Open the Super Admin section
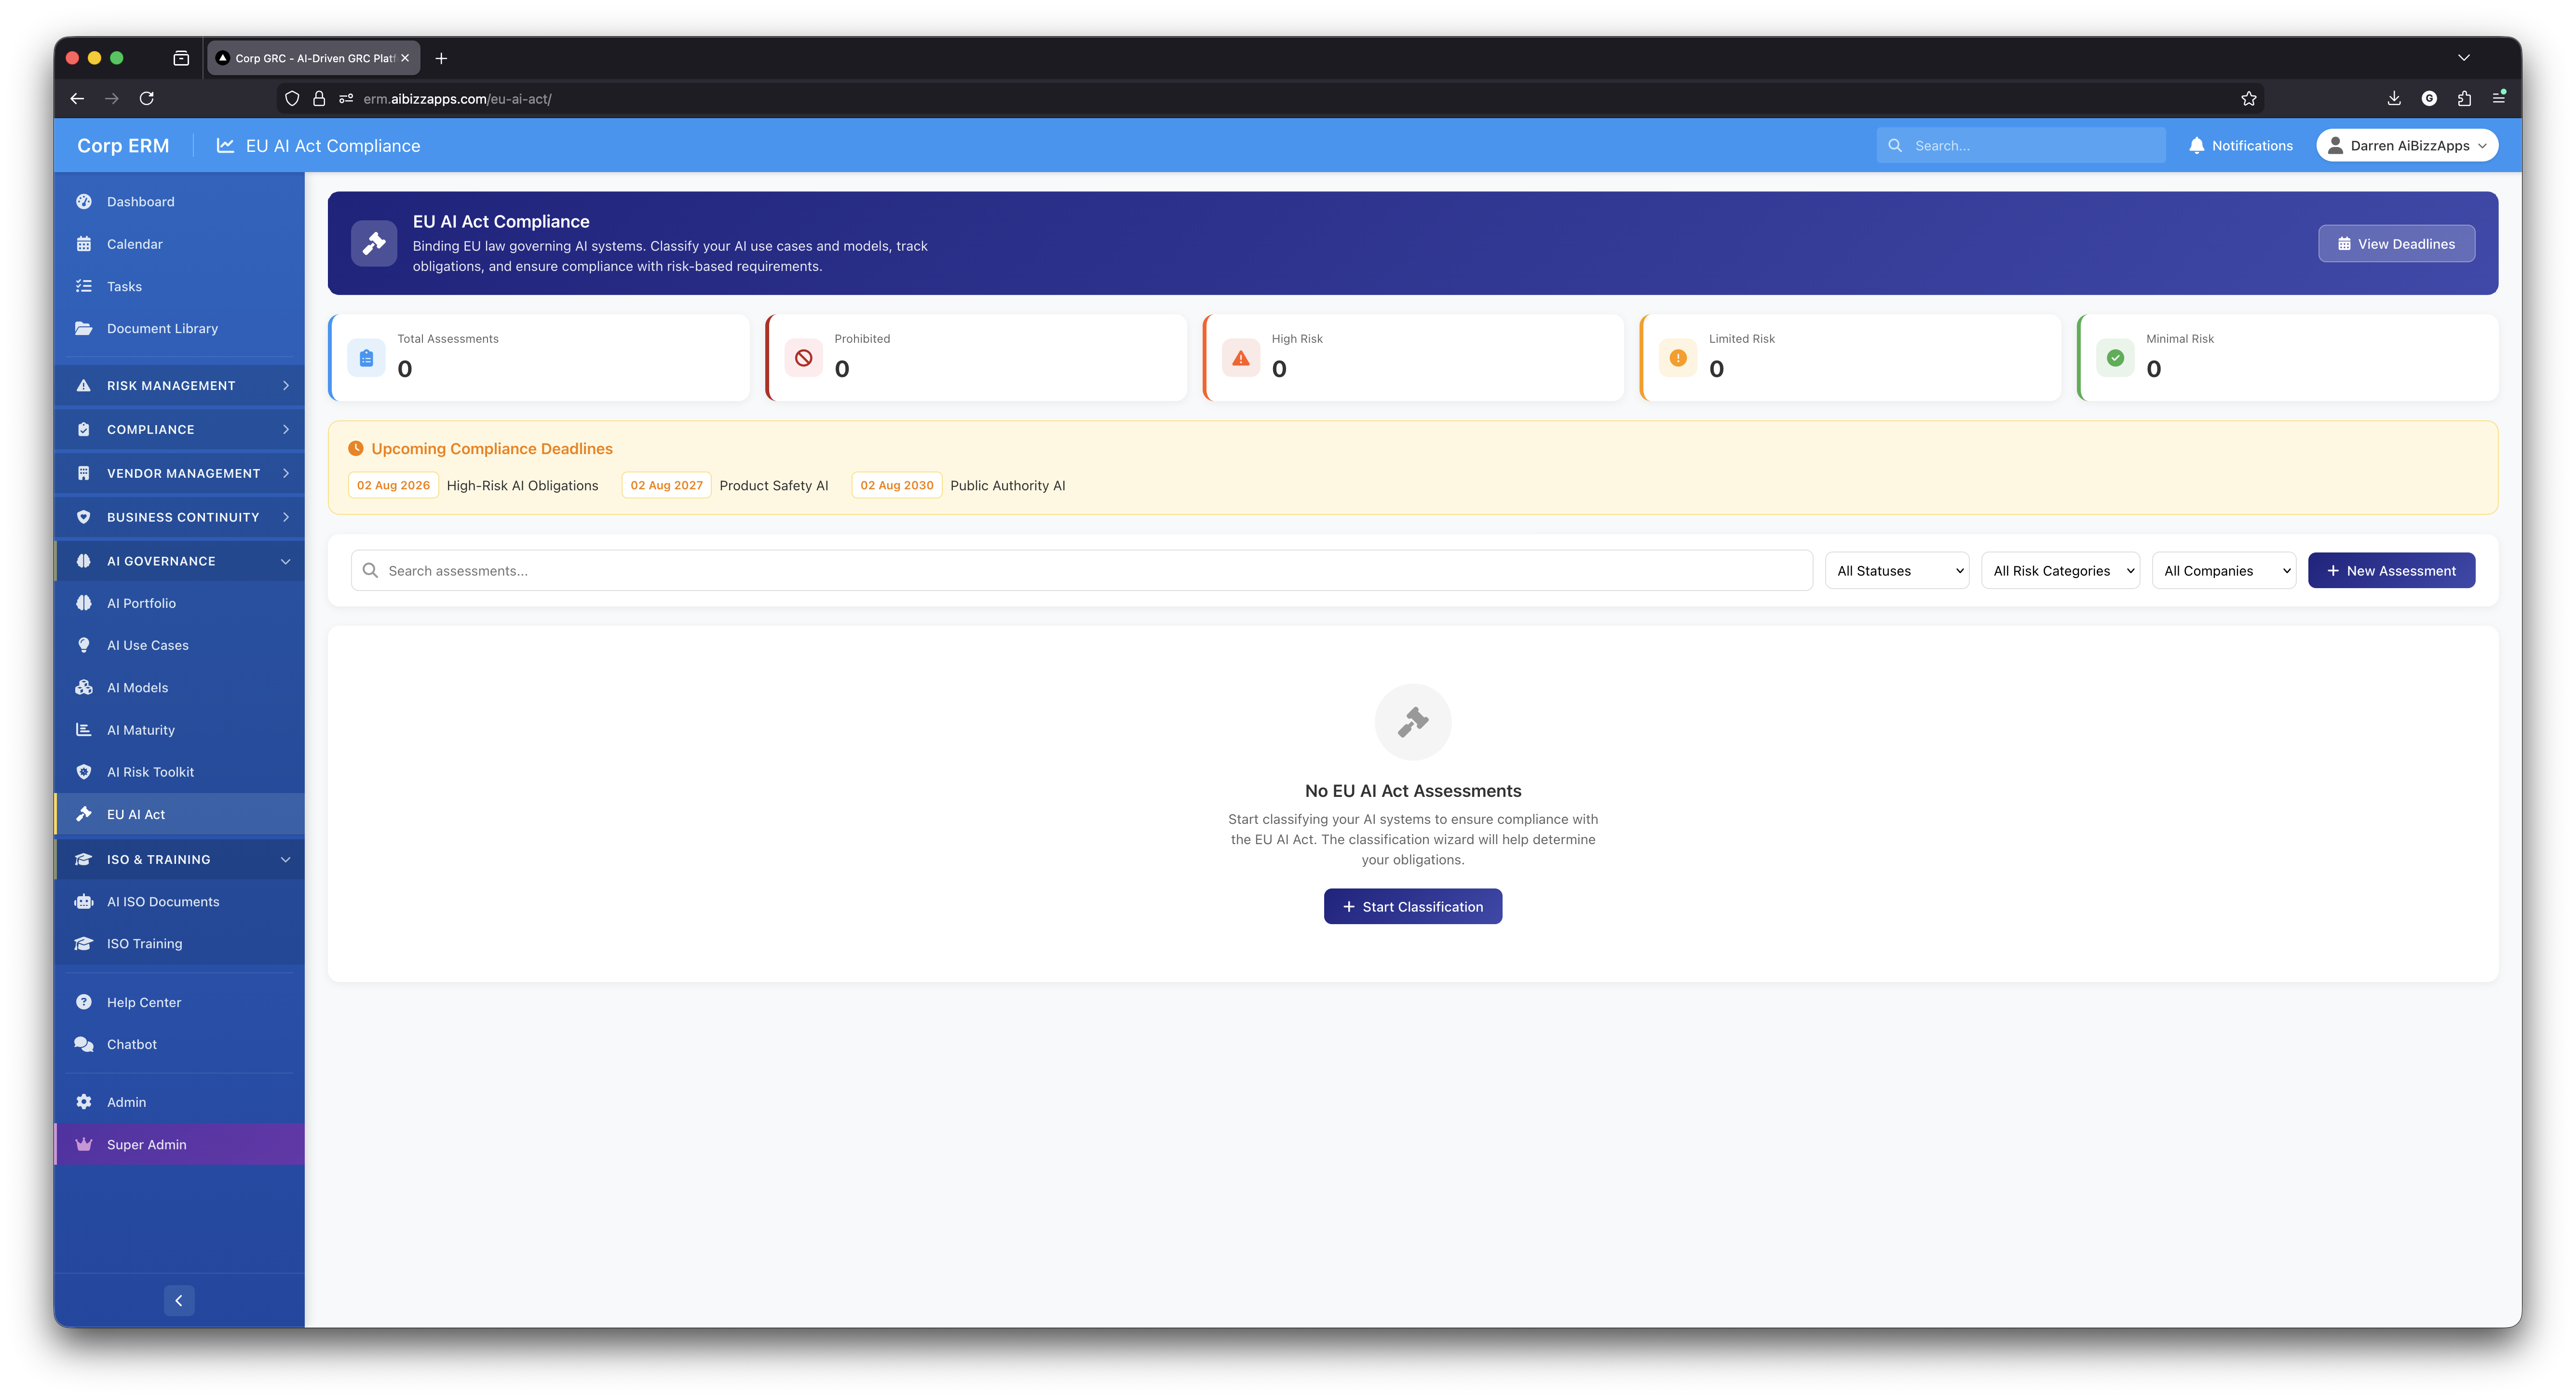The image size is (2576, 1399). pos(146,1144)
